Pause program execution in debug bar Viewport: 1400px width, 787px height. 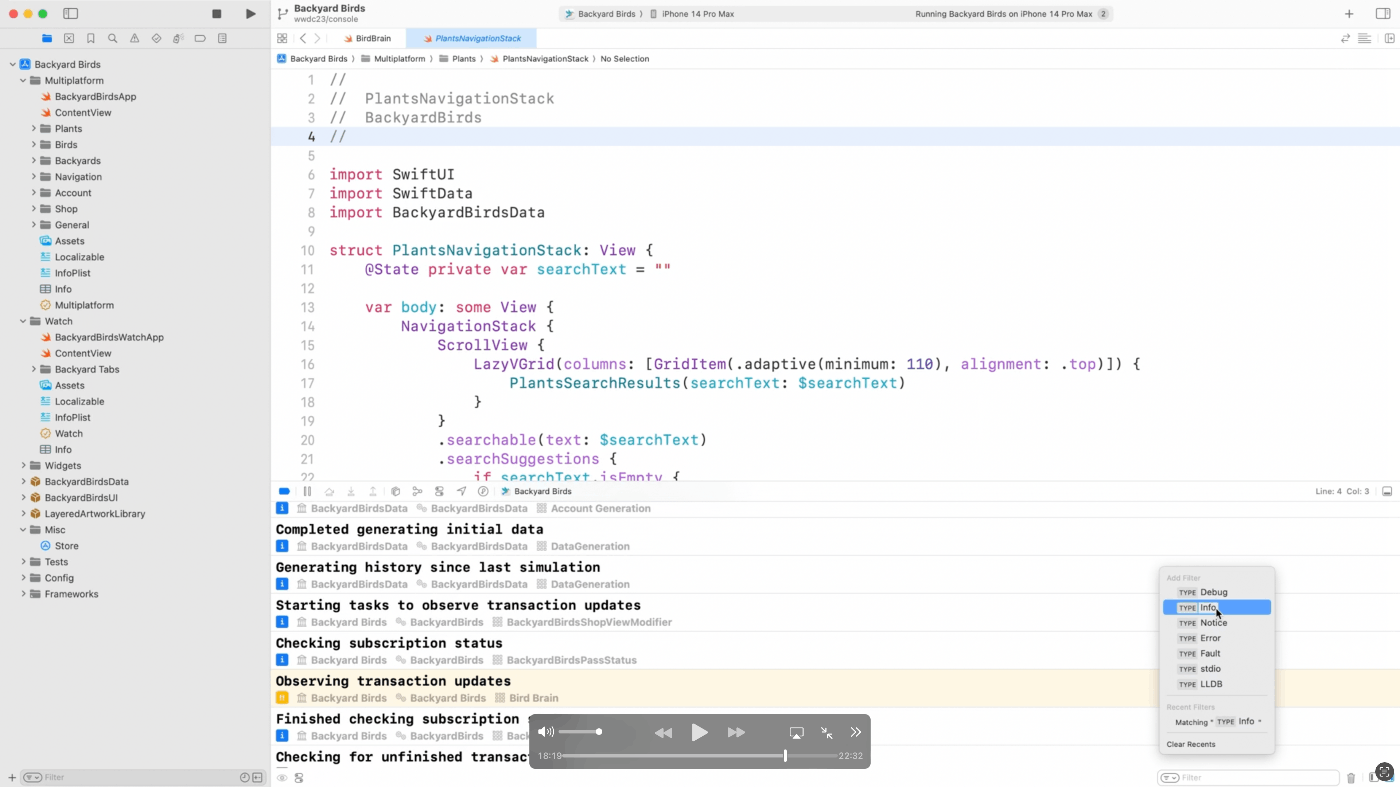pyautogui.click(x=307, y=491)
